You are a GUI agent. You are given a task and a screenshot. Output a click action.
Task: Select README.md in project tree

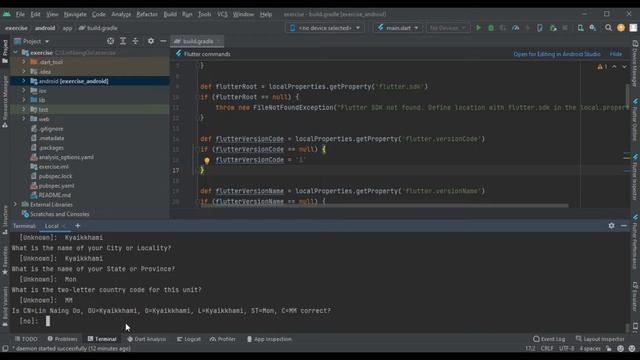point(55,195)
